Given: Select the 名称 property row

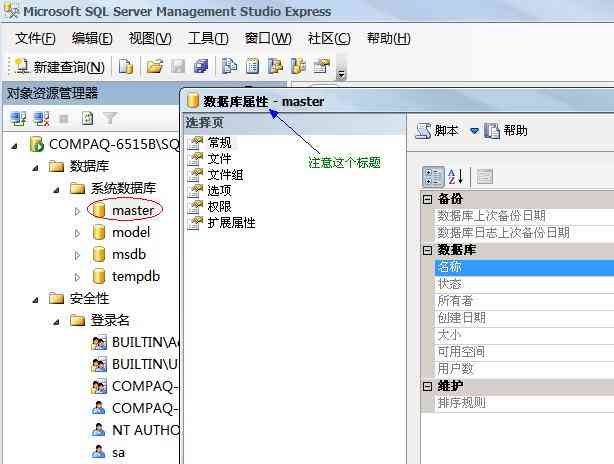Looking at the screenshot, I should coord(524,267).
